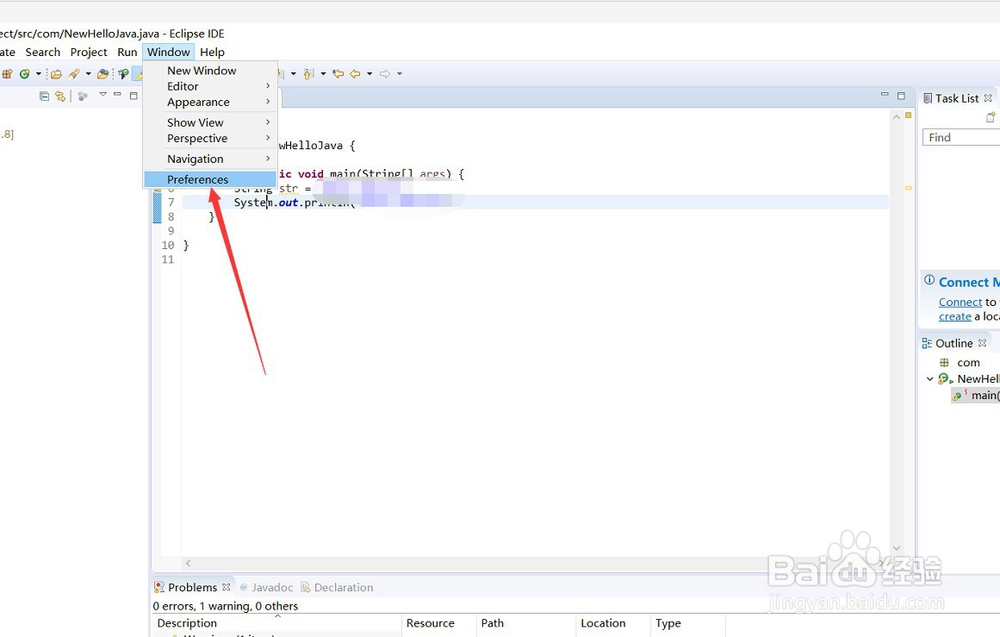
Task: Open the Back history dropdown arrow
Action: (x=369, y=74)
